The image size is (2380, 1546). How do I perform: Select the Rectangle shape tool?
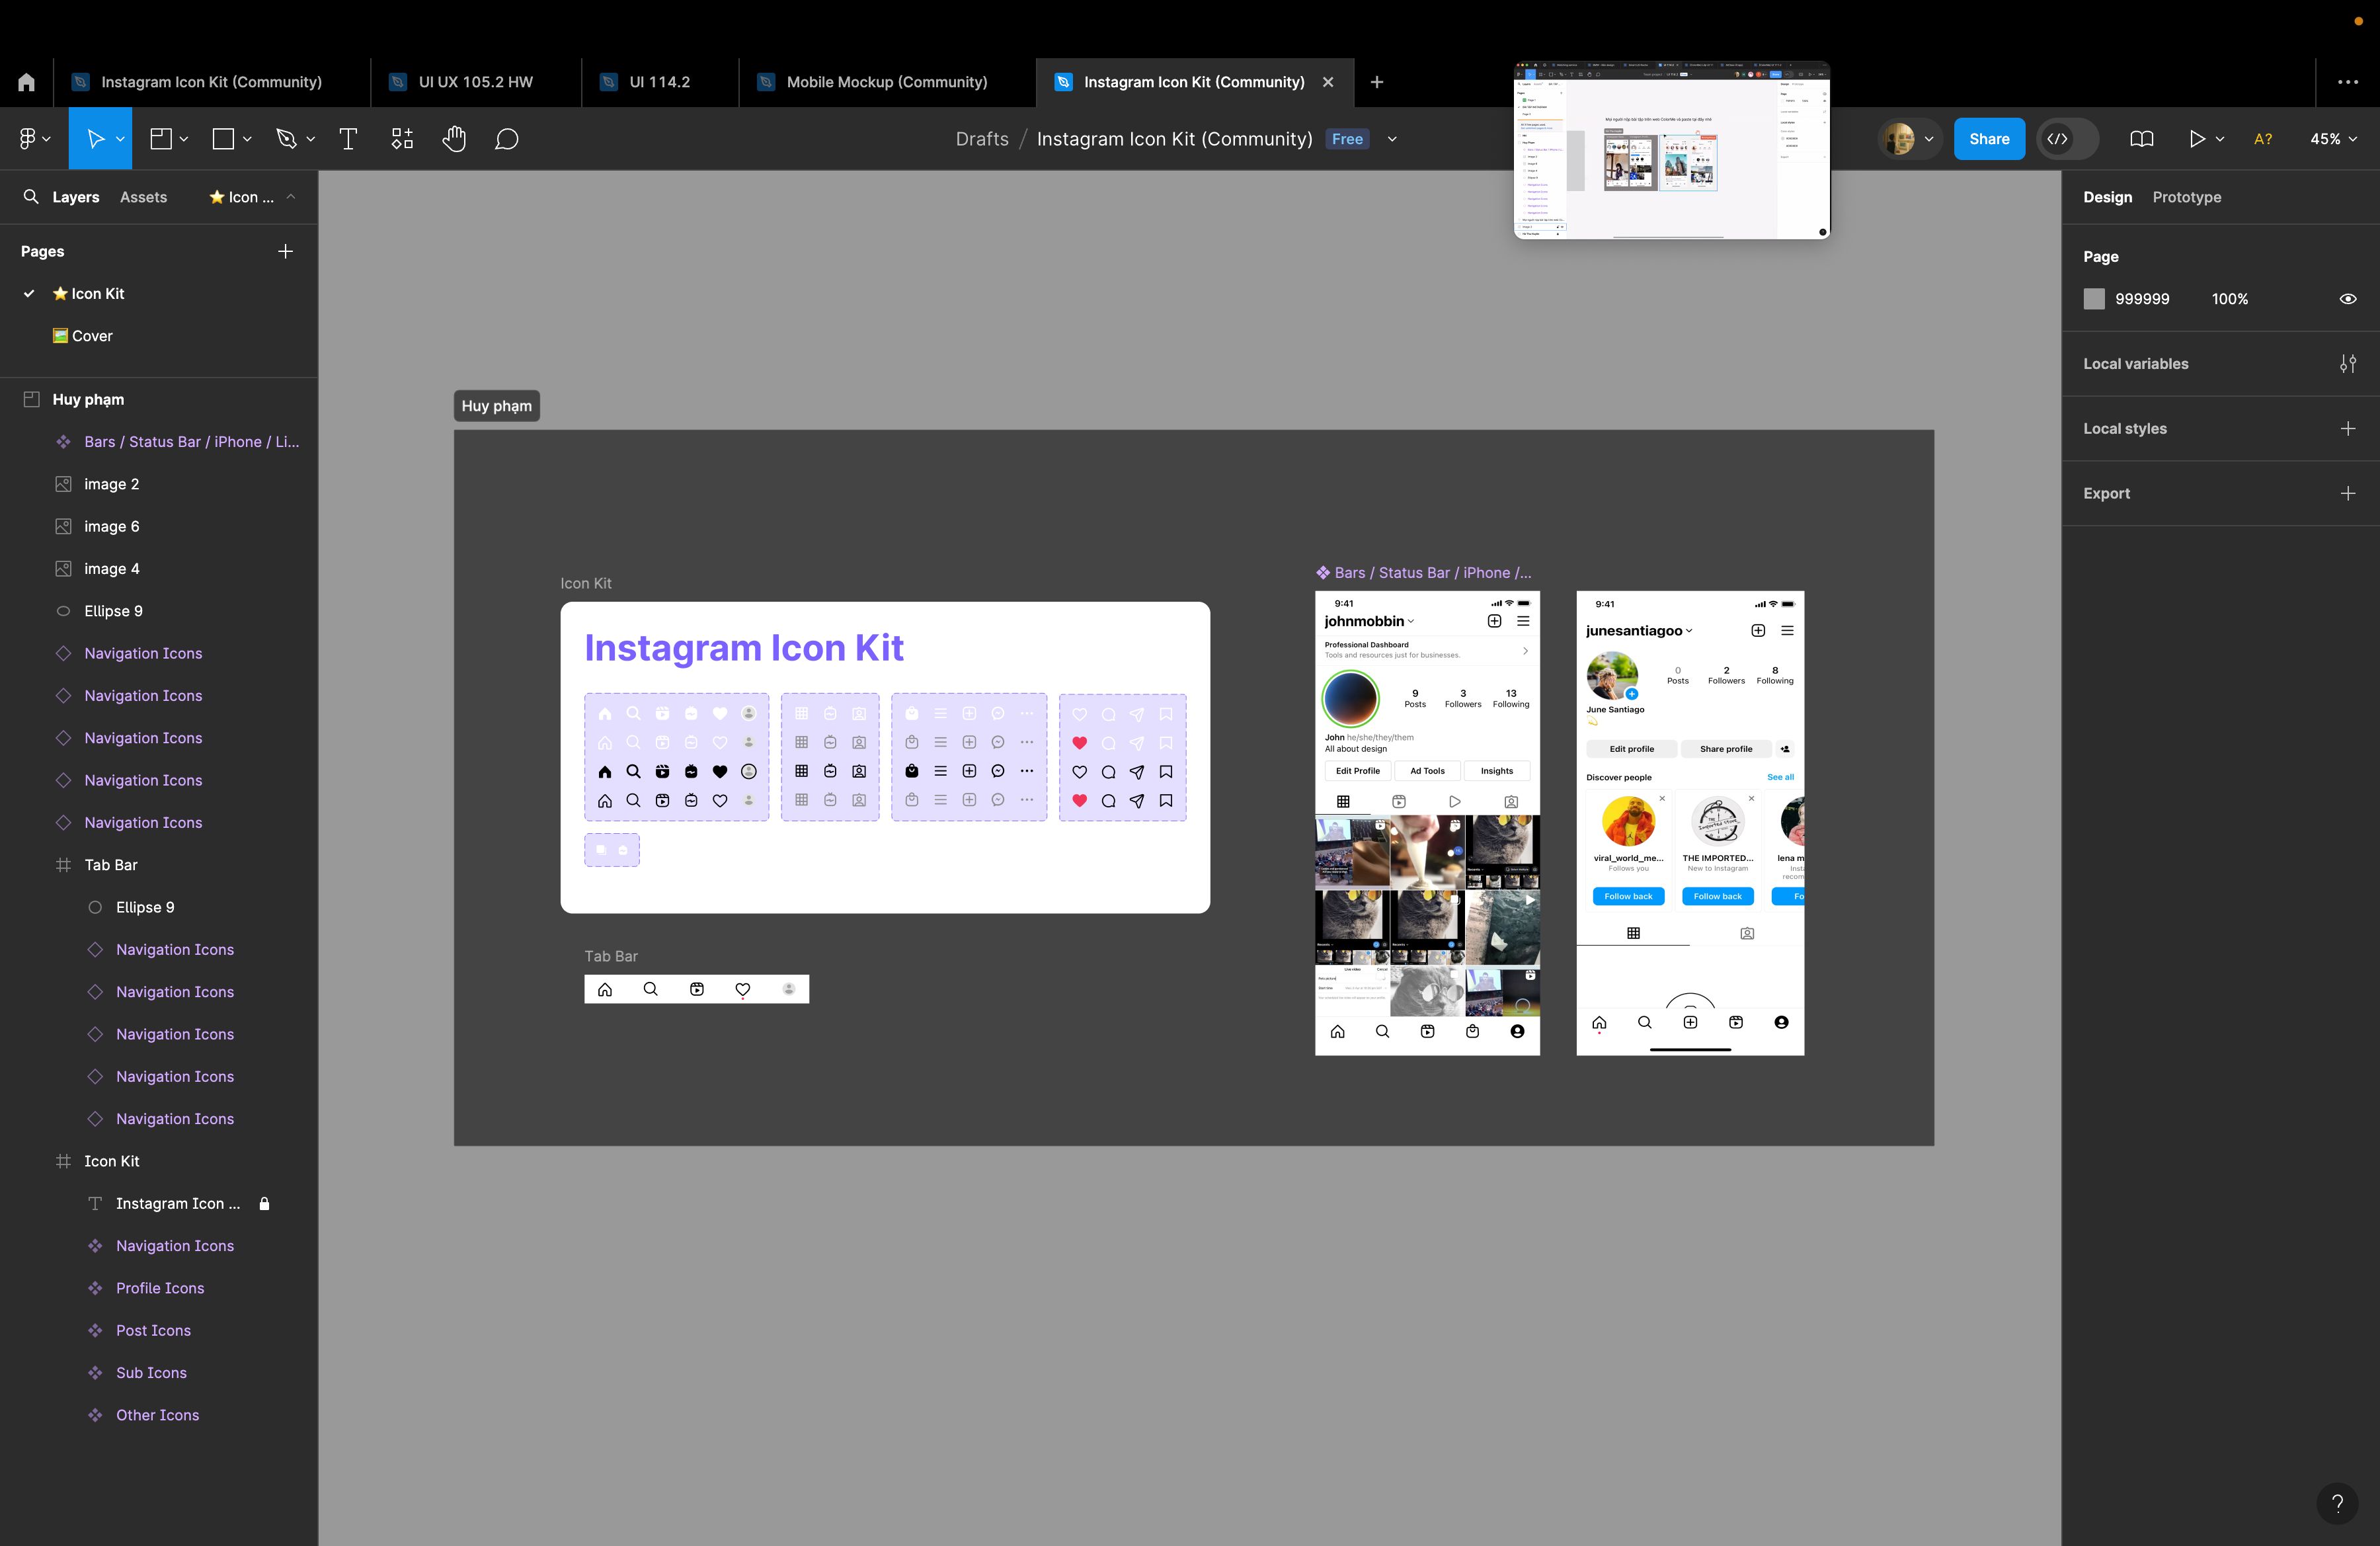click(223, 139)
